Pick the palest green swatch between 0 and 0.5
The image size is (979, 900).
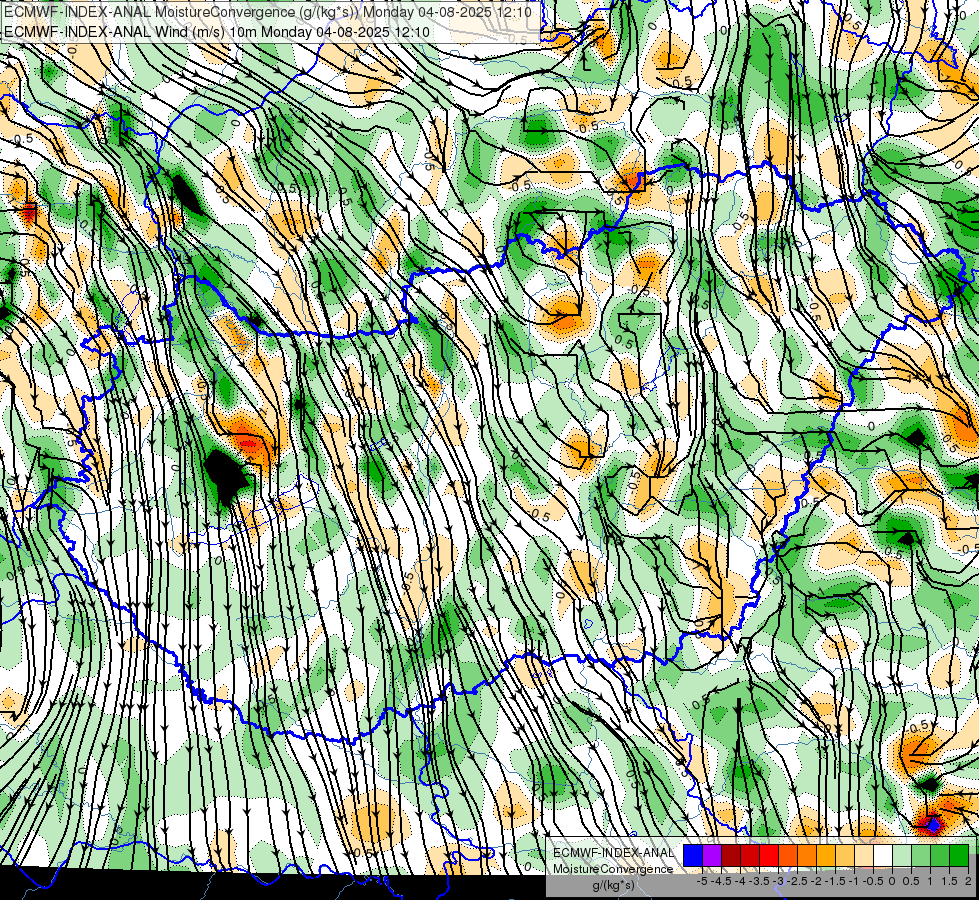pyautogui.click(x=902, y=856)
